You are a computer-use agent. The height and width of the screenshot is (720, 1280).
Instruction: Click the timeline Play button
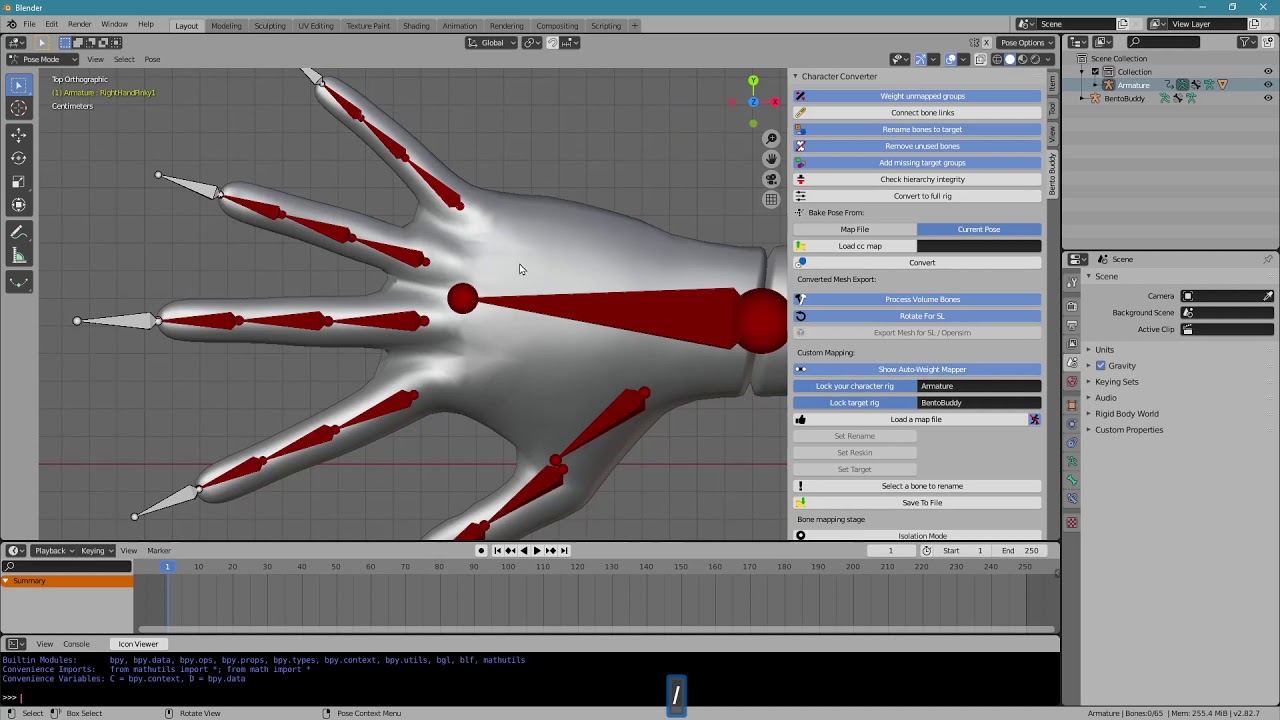pos(537,550)
